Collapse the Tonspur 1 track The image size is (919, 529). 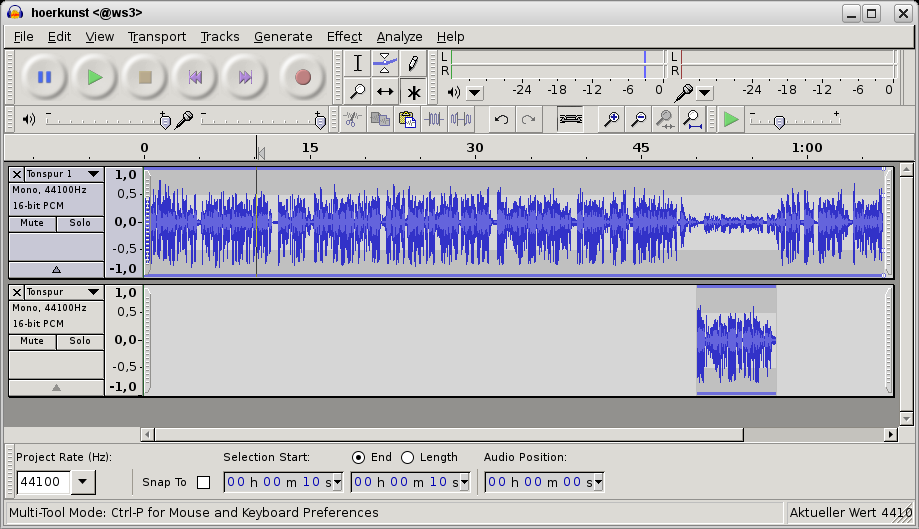[x=56, y=269]
